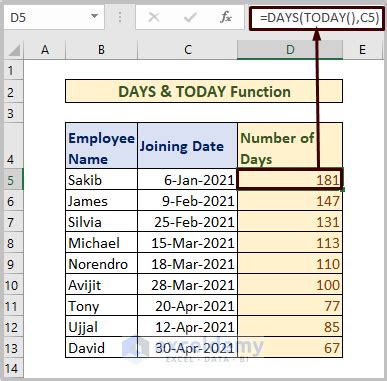Select the days cell showing 147

pyautogui.click(x=290, y=200)
